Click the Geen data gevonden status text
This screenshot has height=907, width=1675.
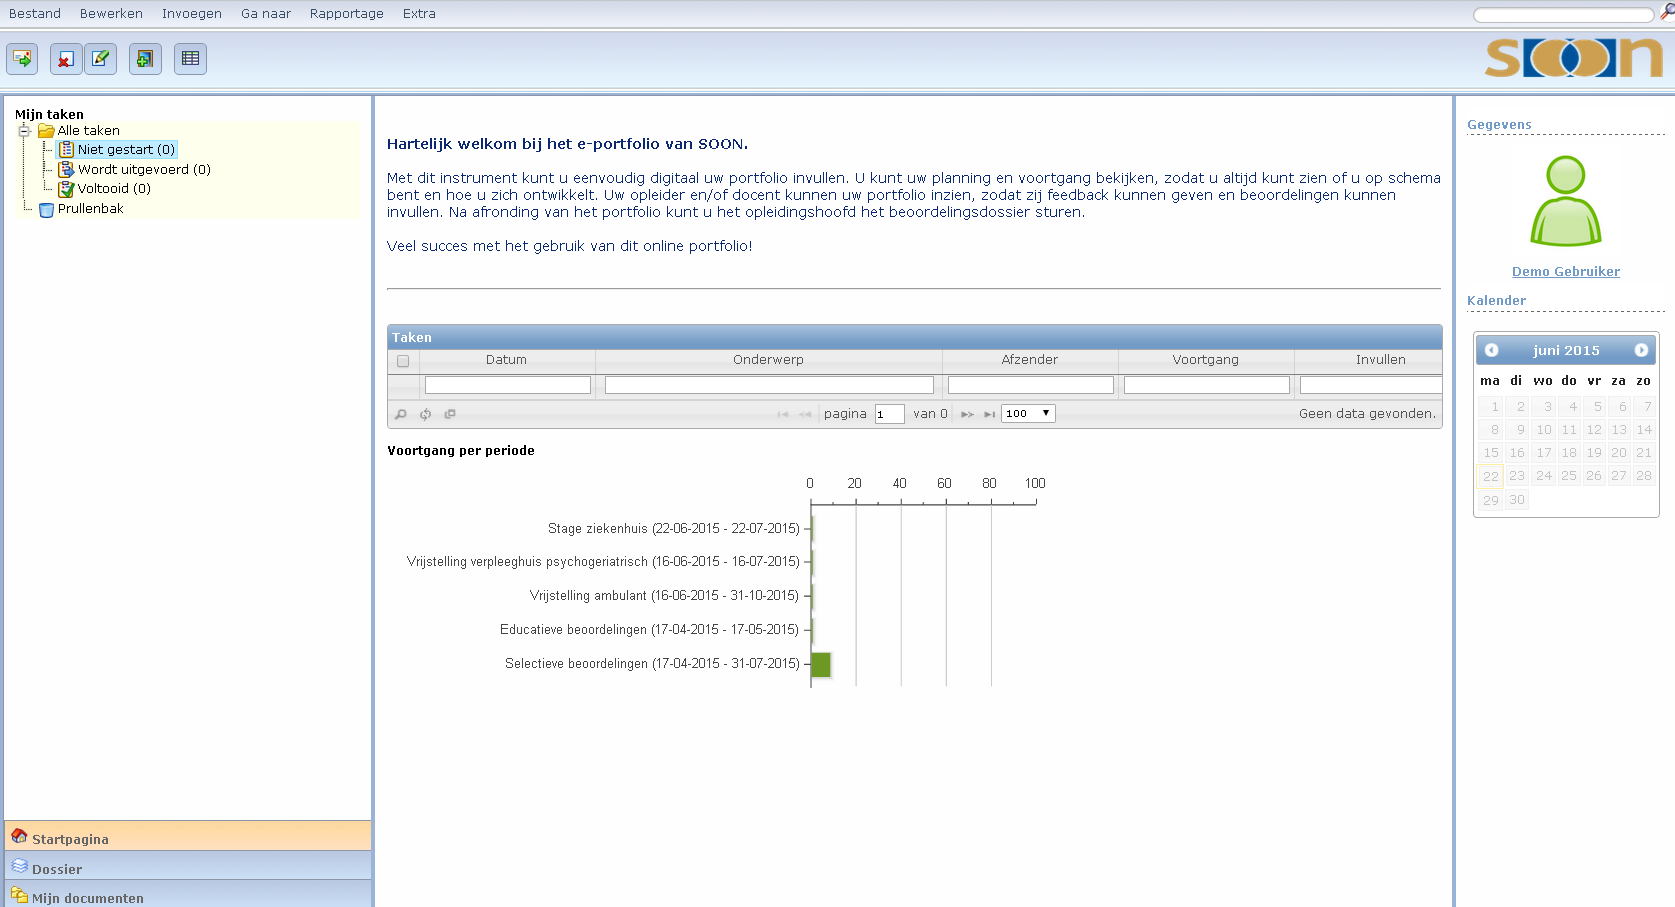(x=1367, y=414)
